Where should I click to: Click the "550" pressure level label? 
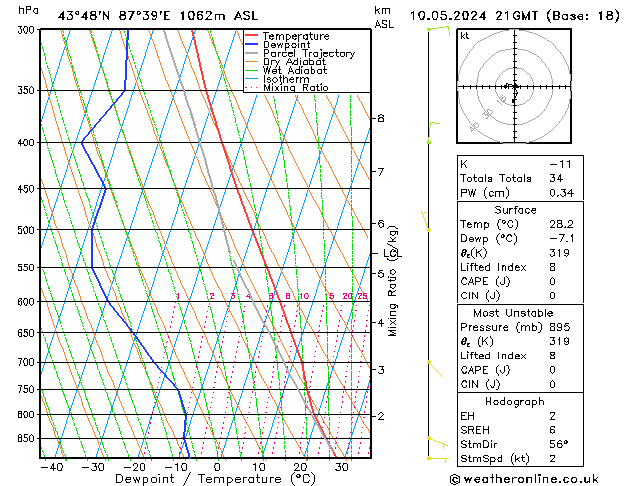pos(28,267)
